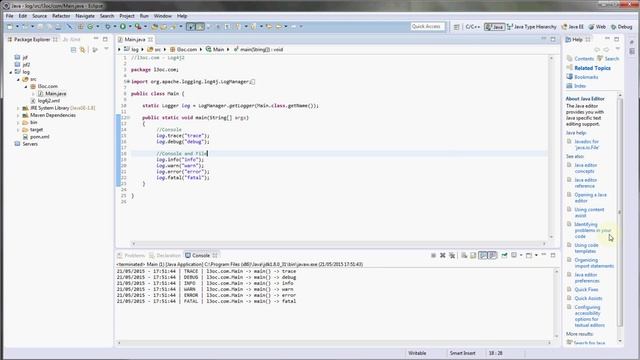This screenshot has height=360, width=640.
Task: Collapse the src folder node
Action: tap(18, 79)
